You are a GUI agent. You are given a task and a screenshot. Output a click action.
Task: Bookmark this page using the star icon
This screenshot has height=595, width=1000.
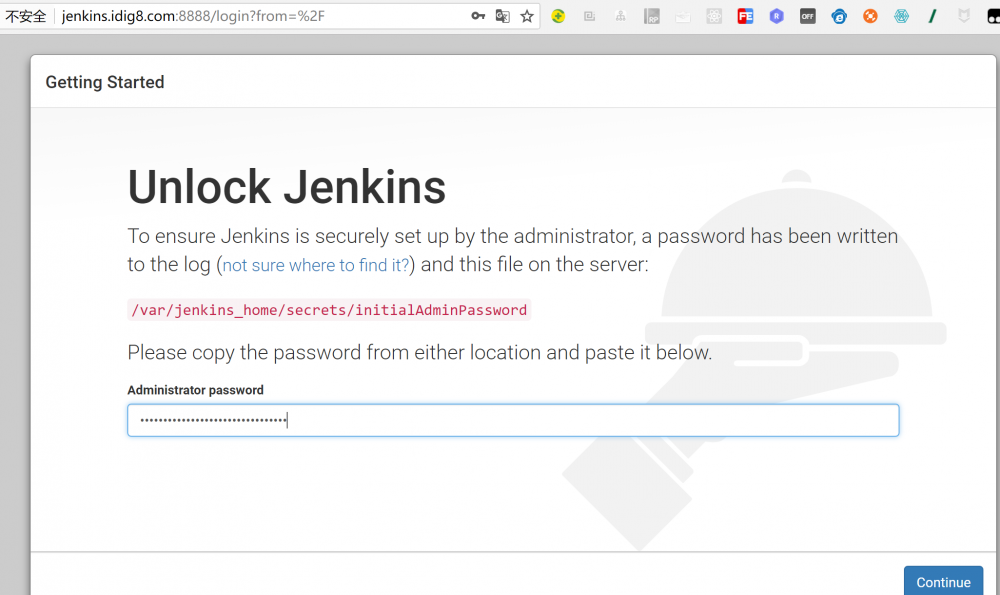click(x=527, y=15)
